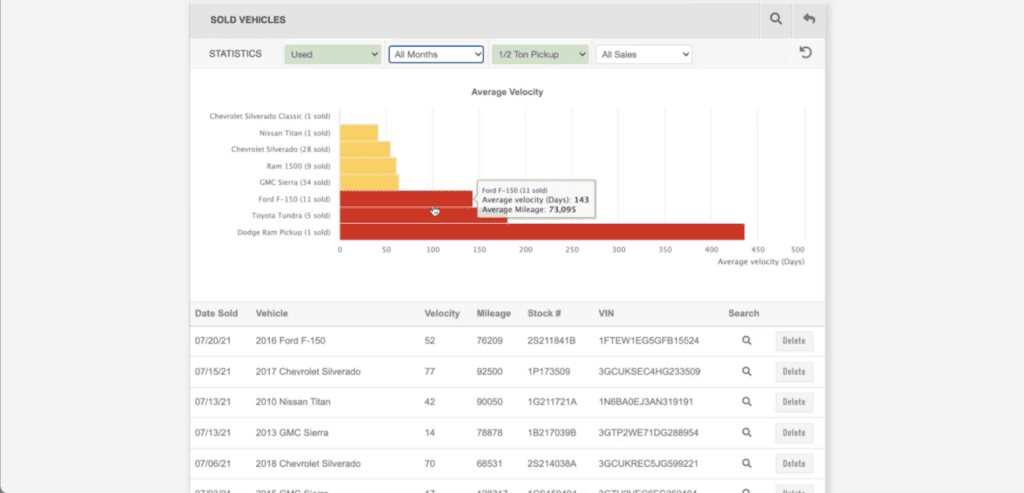The width and height of the screenshot is (1024, 493).
Task: Click VIN 3GTP2WE71DG288954
Action: click(648, 433)
